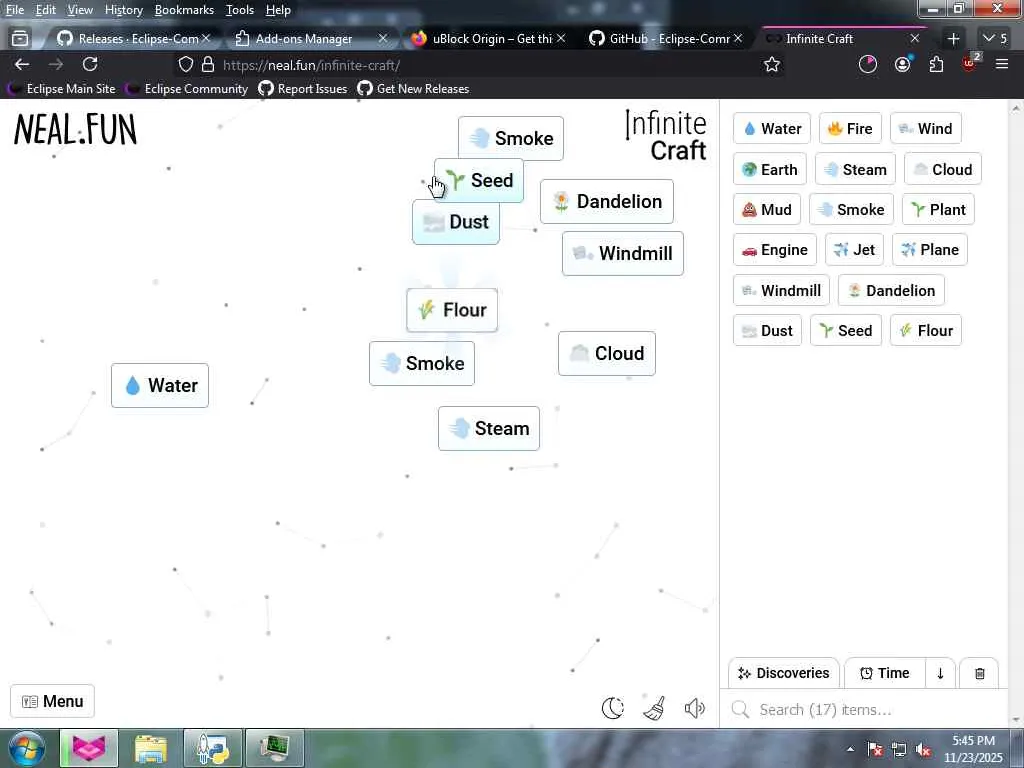
Task: Select Earth in the sidebar
Action: pyautogui.click(x=770, y=170)
